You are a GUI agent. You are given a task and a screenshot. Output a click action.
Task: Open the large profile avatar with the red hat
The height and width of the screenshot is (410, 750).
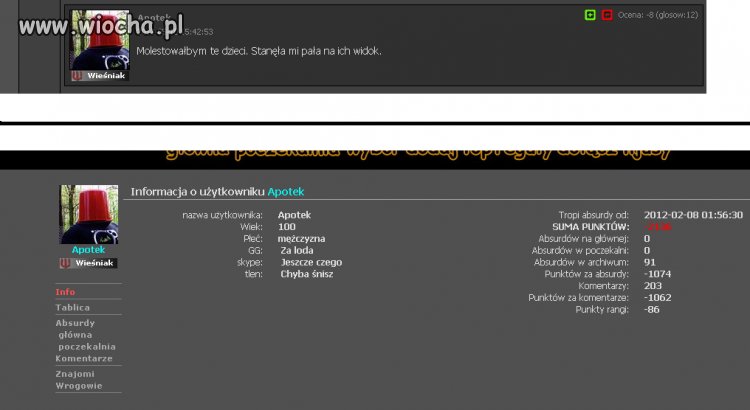(x=88, y=214)
